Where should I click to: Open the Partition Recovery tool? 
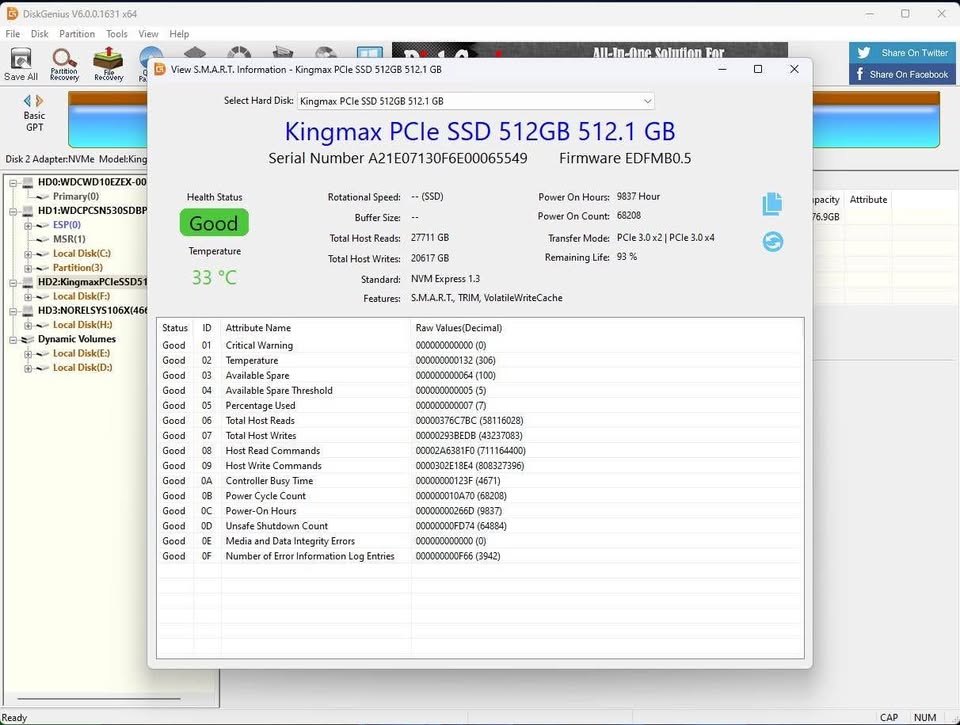click(64, 64)
